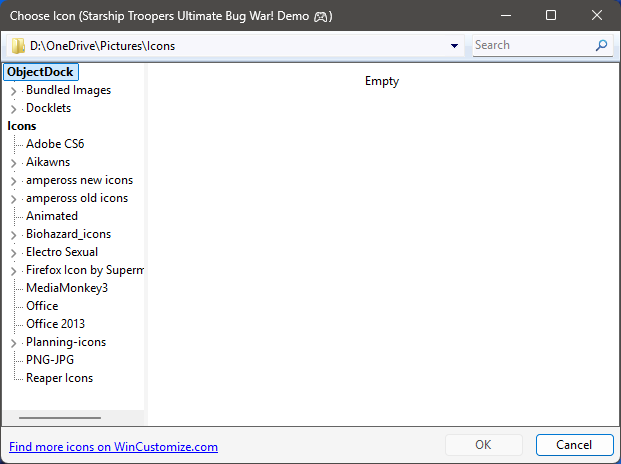Select the Office 2013 folder
The height and width of the screenshot is (464, 621).
click(x=55, y=324)
